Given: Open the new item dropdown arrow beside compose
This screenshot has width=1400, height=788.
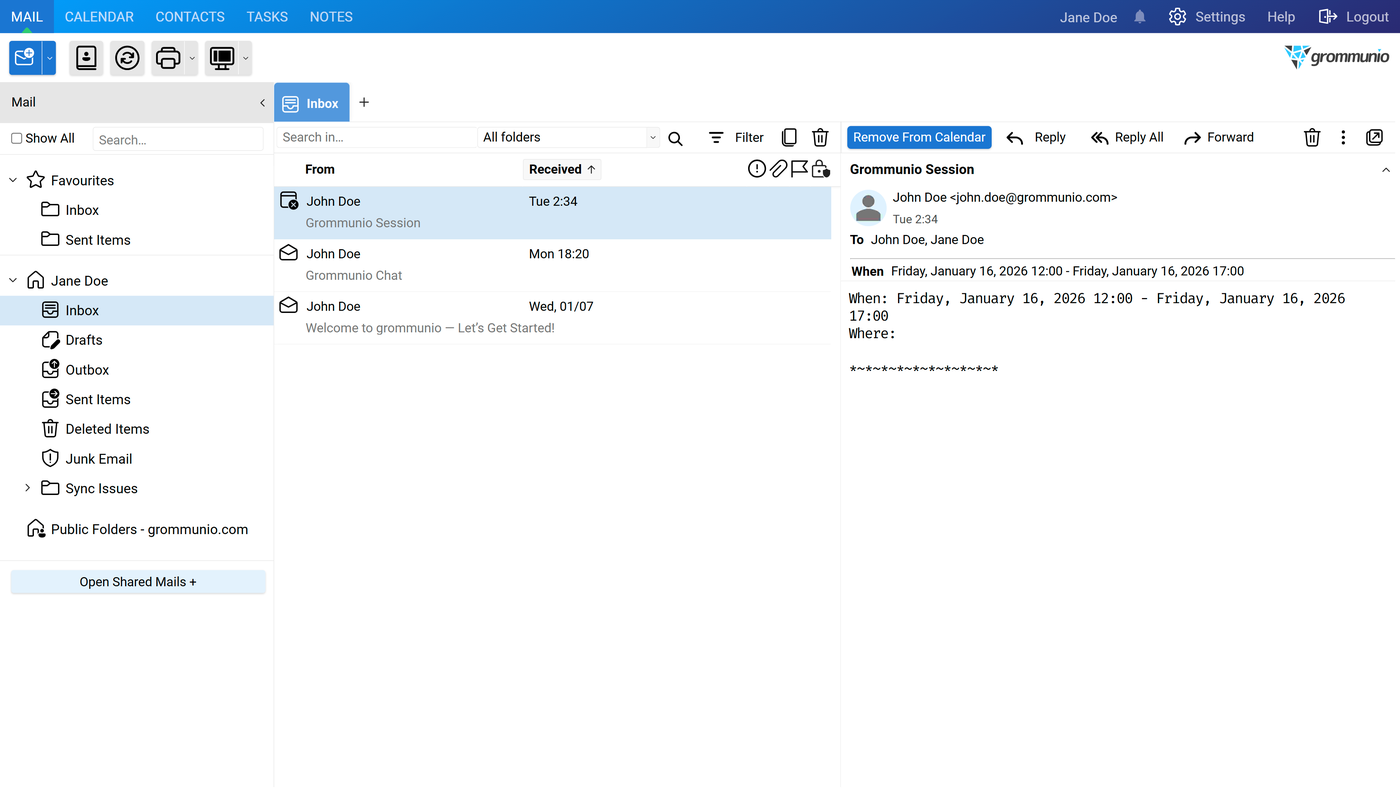Looking at the screenshot, I should click(49, 58).
